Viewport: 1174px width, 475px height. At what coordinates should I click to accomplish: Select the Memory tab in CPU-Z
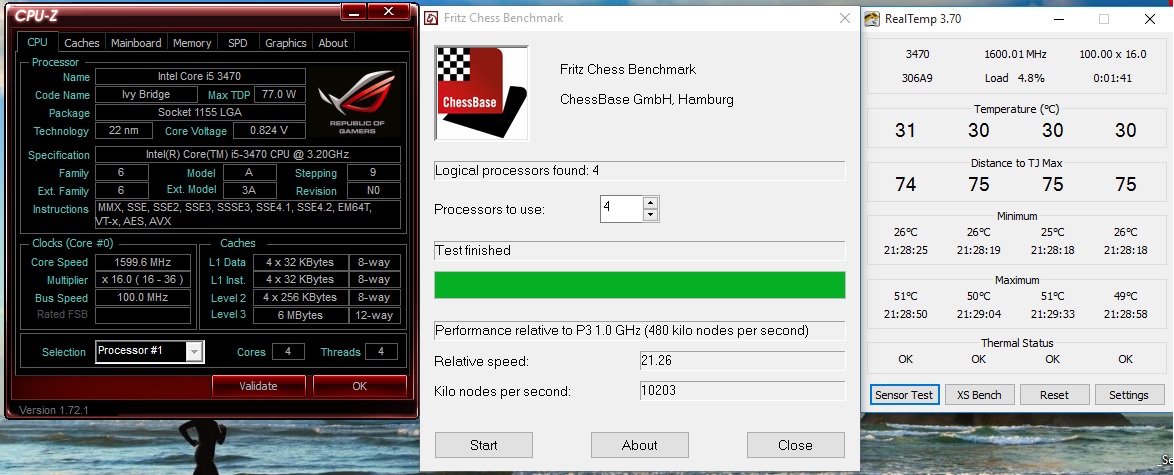192,43
